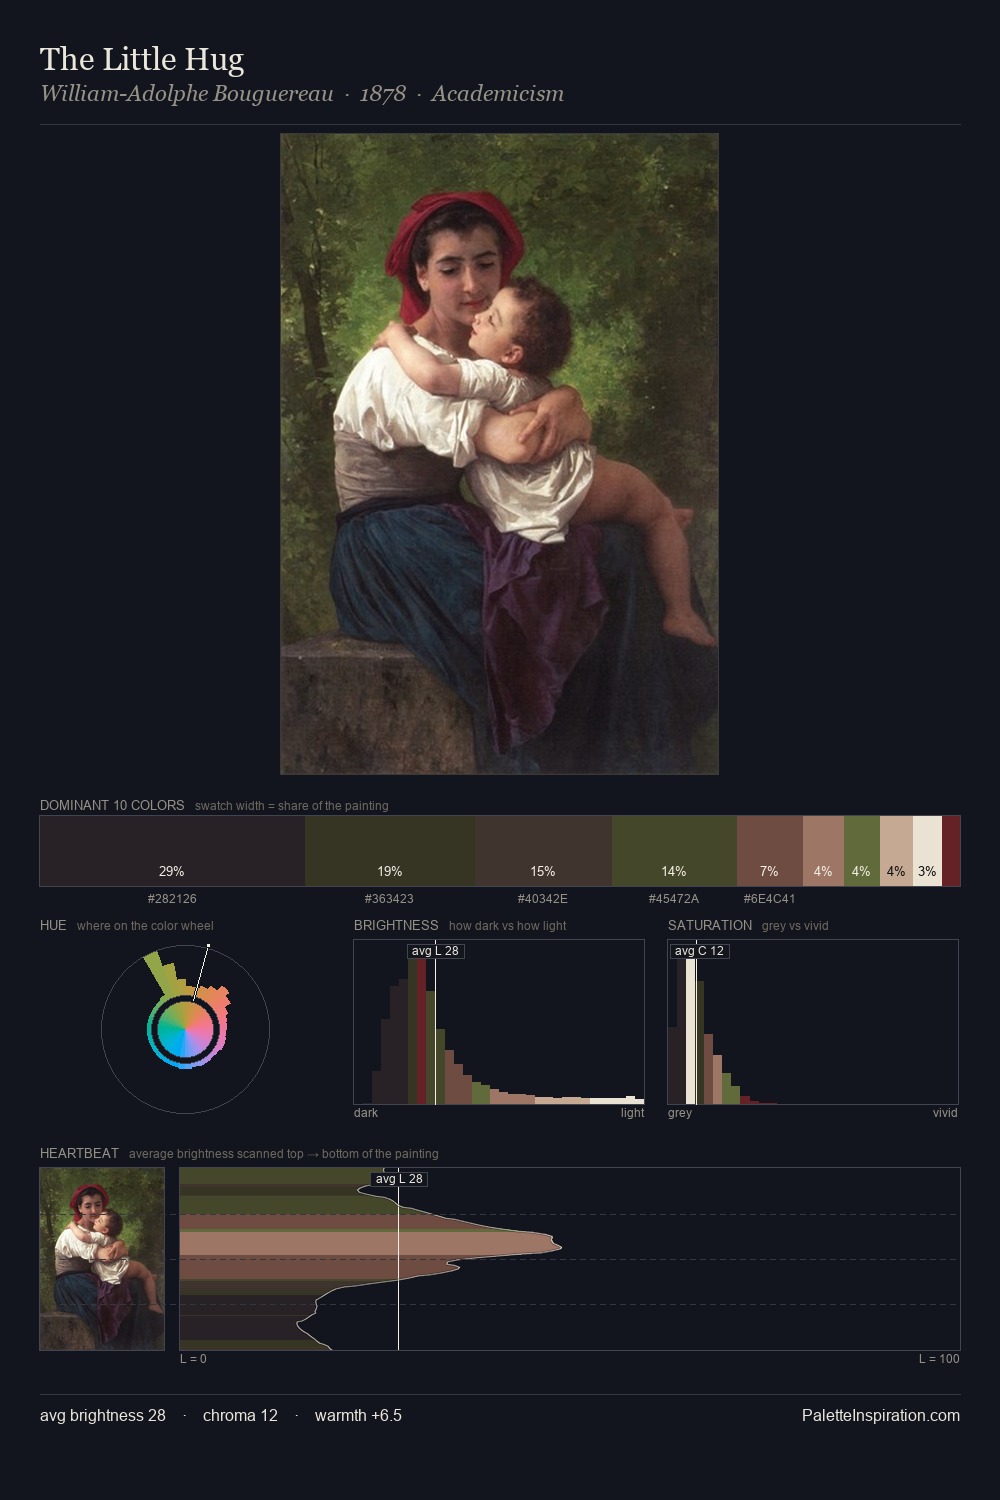Select the cream 3% swatch
The width and height of the screenshot is (1000, 1500).
click(927, 851)
